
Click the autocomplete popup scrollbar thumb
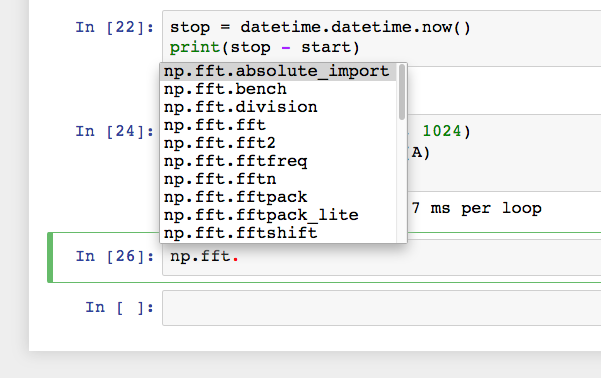[402, 92]
